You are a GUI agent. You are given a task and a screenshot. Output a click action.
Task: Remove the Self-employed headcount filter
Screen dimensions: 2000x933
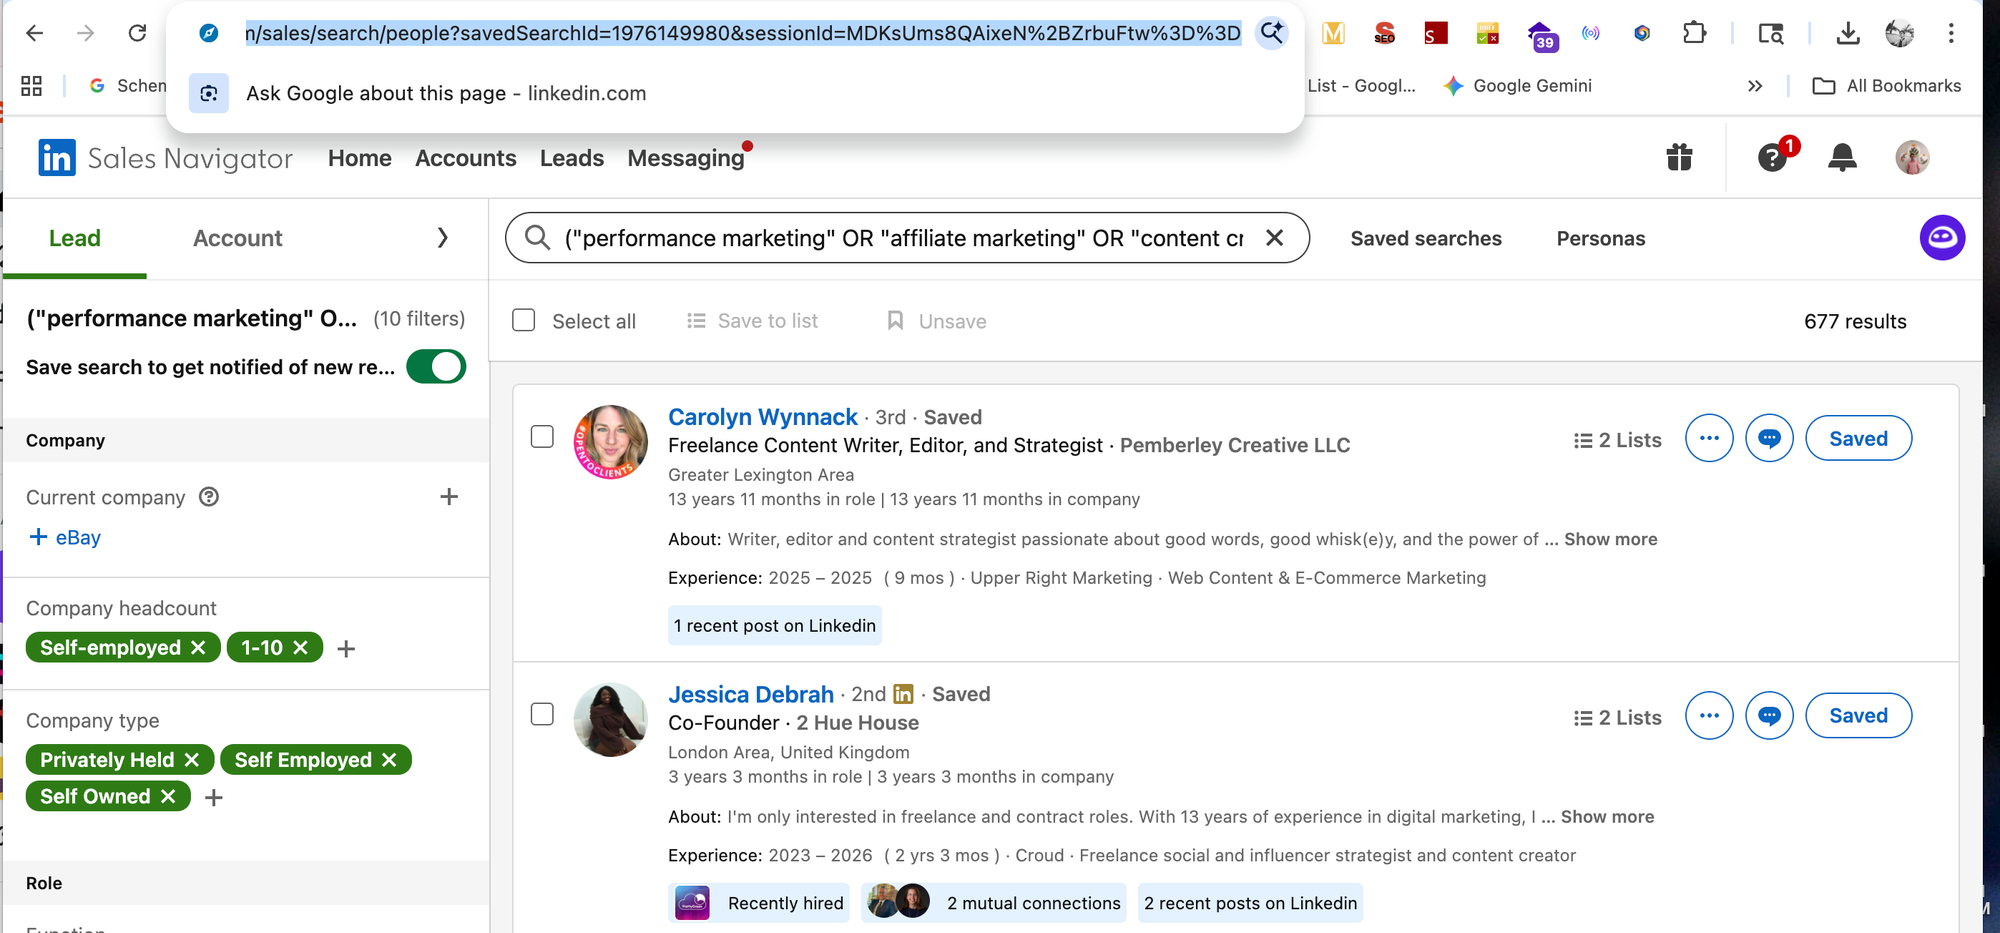point(198,648)
